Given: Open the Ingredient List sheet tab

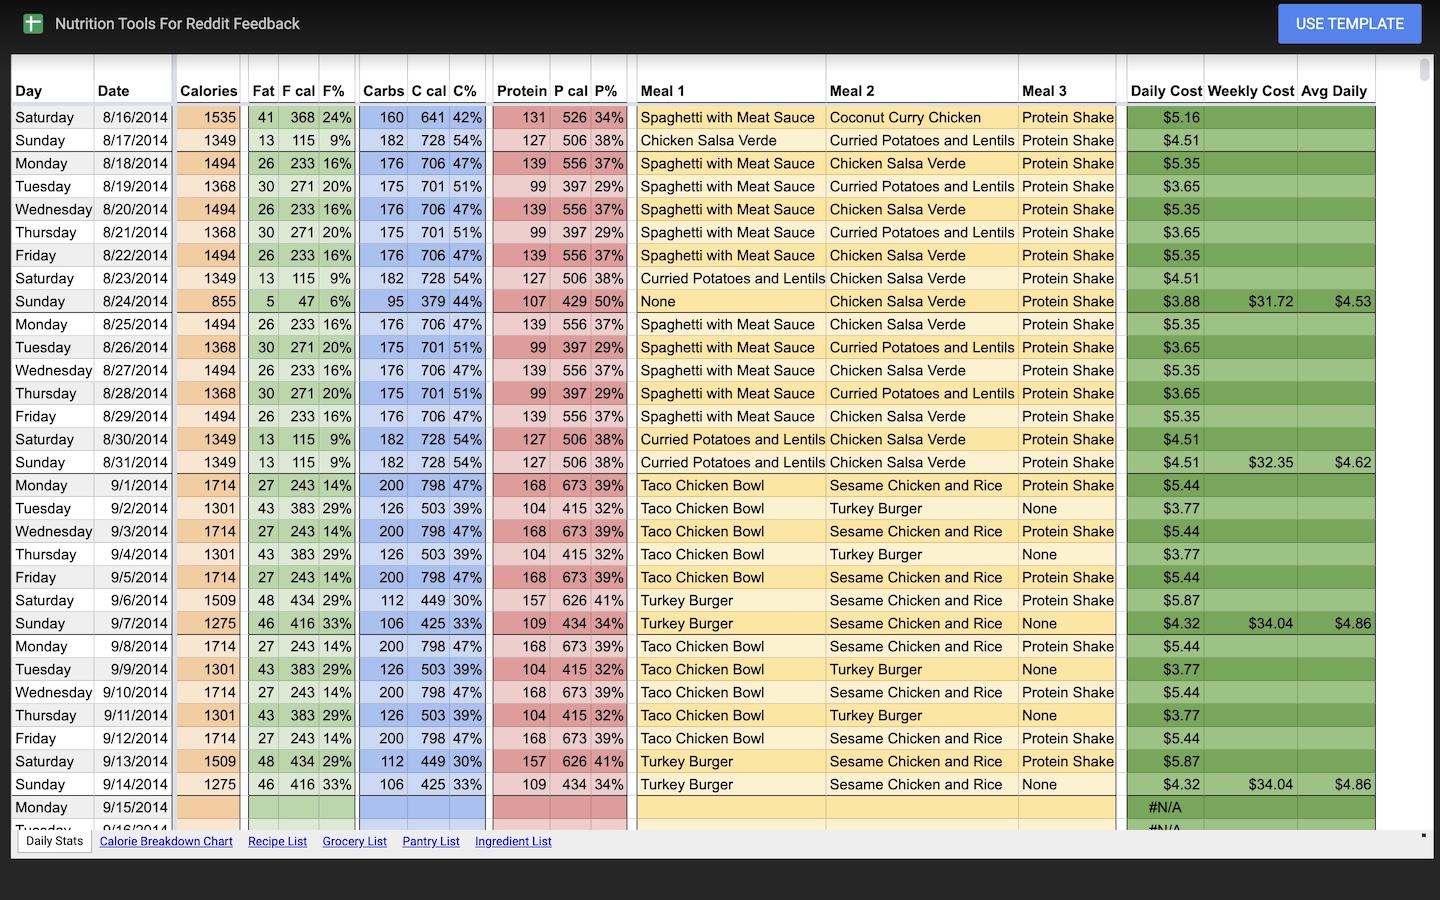Looking at the screenshot, I should click(x=513, y=841).
